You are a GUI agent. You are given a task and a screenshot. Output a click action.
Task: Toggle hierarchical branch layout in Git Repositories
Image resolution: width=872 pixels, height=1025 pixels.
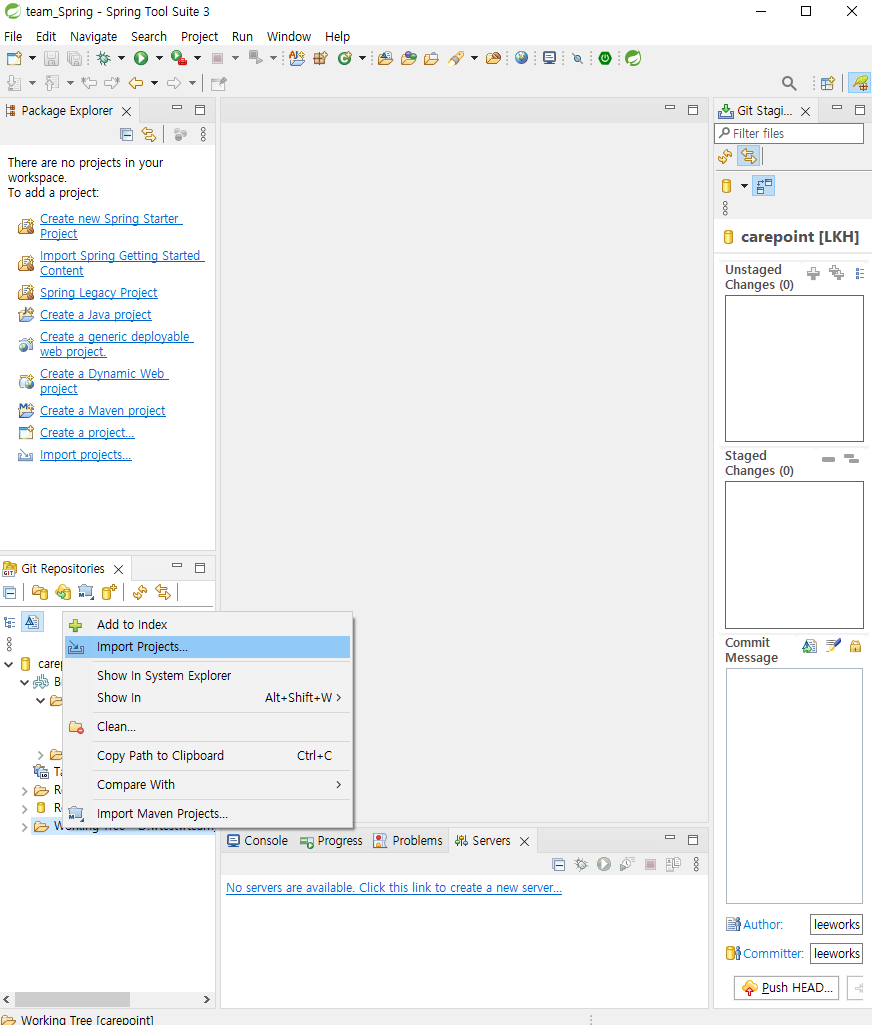pyautogui.click(x=10, y=622)
